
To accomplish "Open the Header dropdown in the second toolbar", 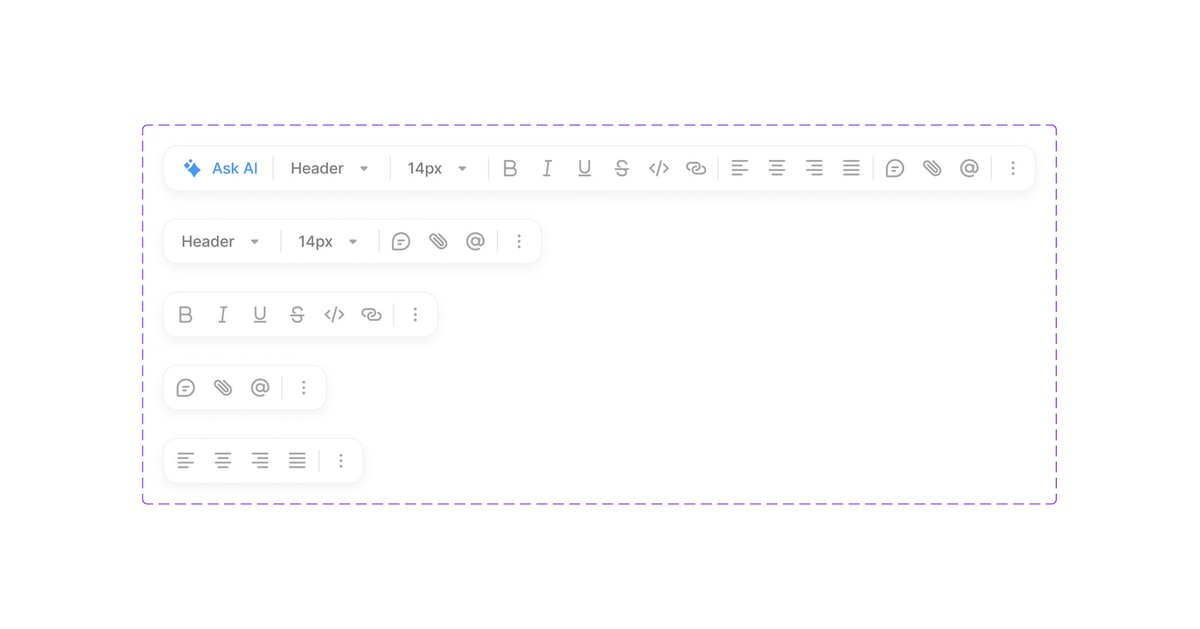I will pyautogui.click(x=220, y=241).
